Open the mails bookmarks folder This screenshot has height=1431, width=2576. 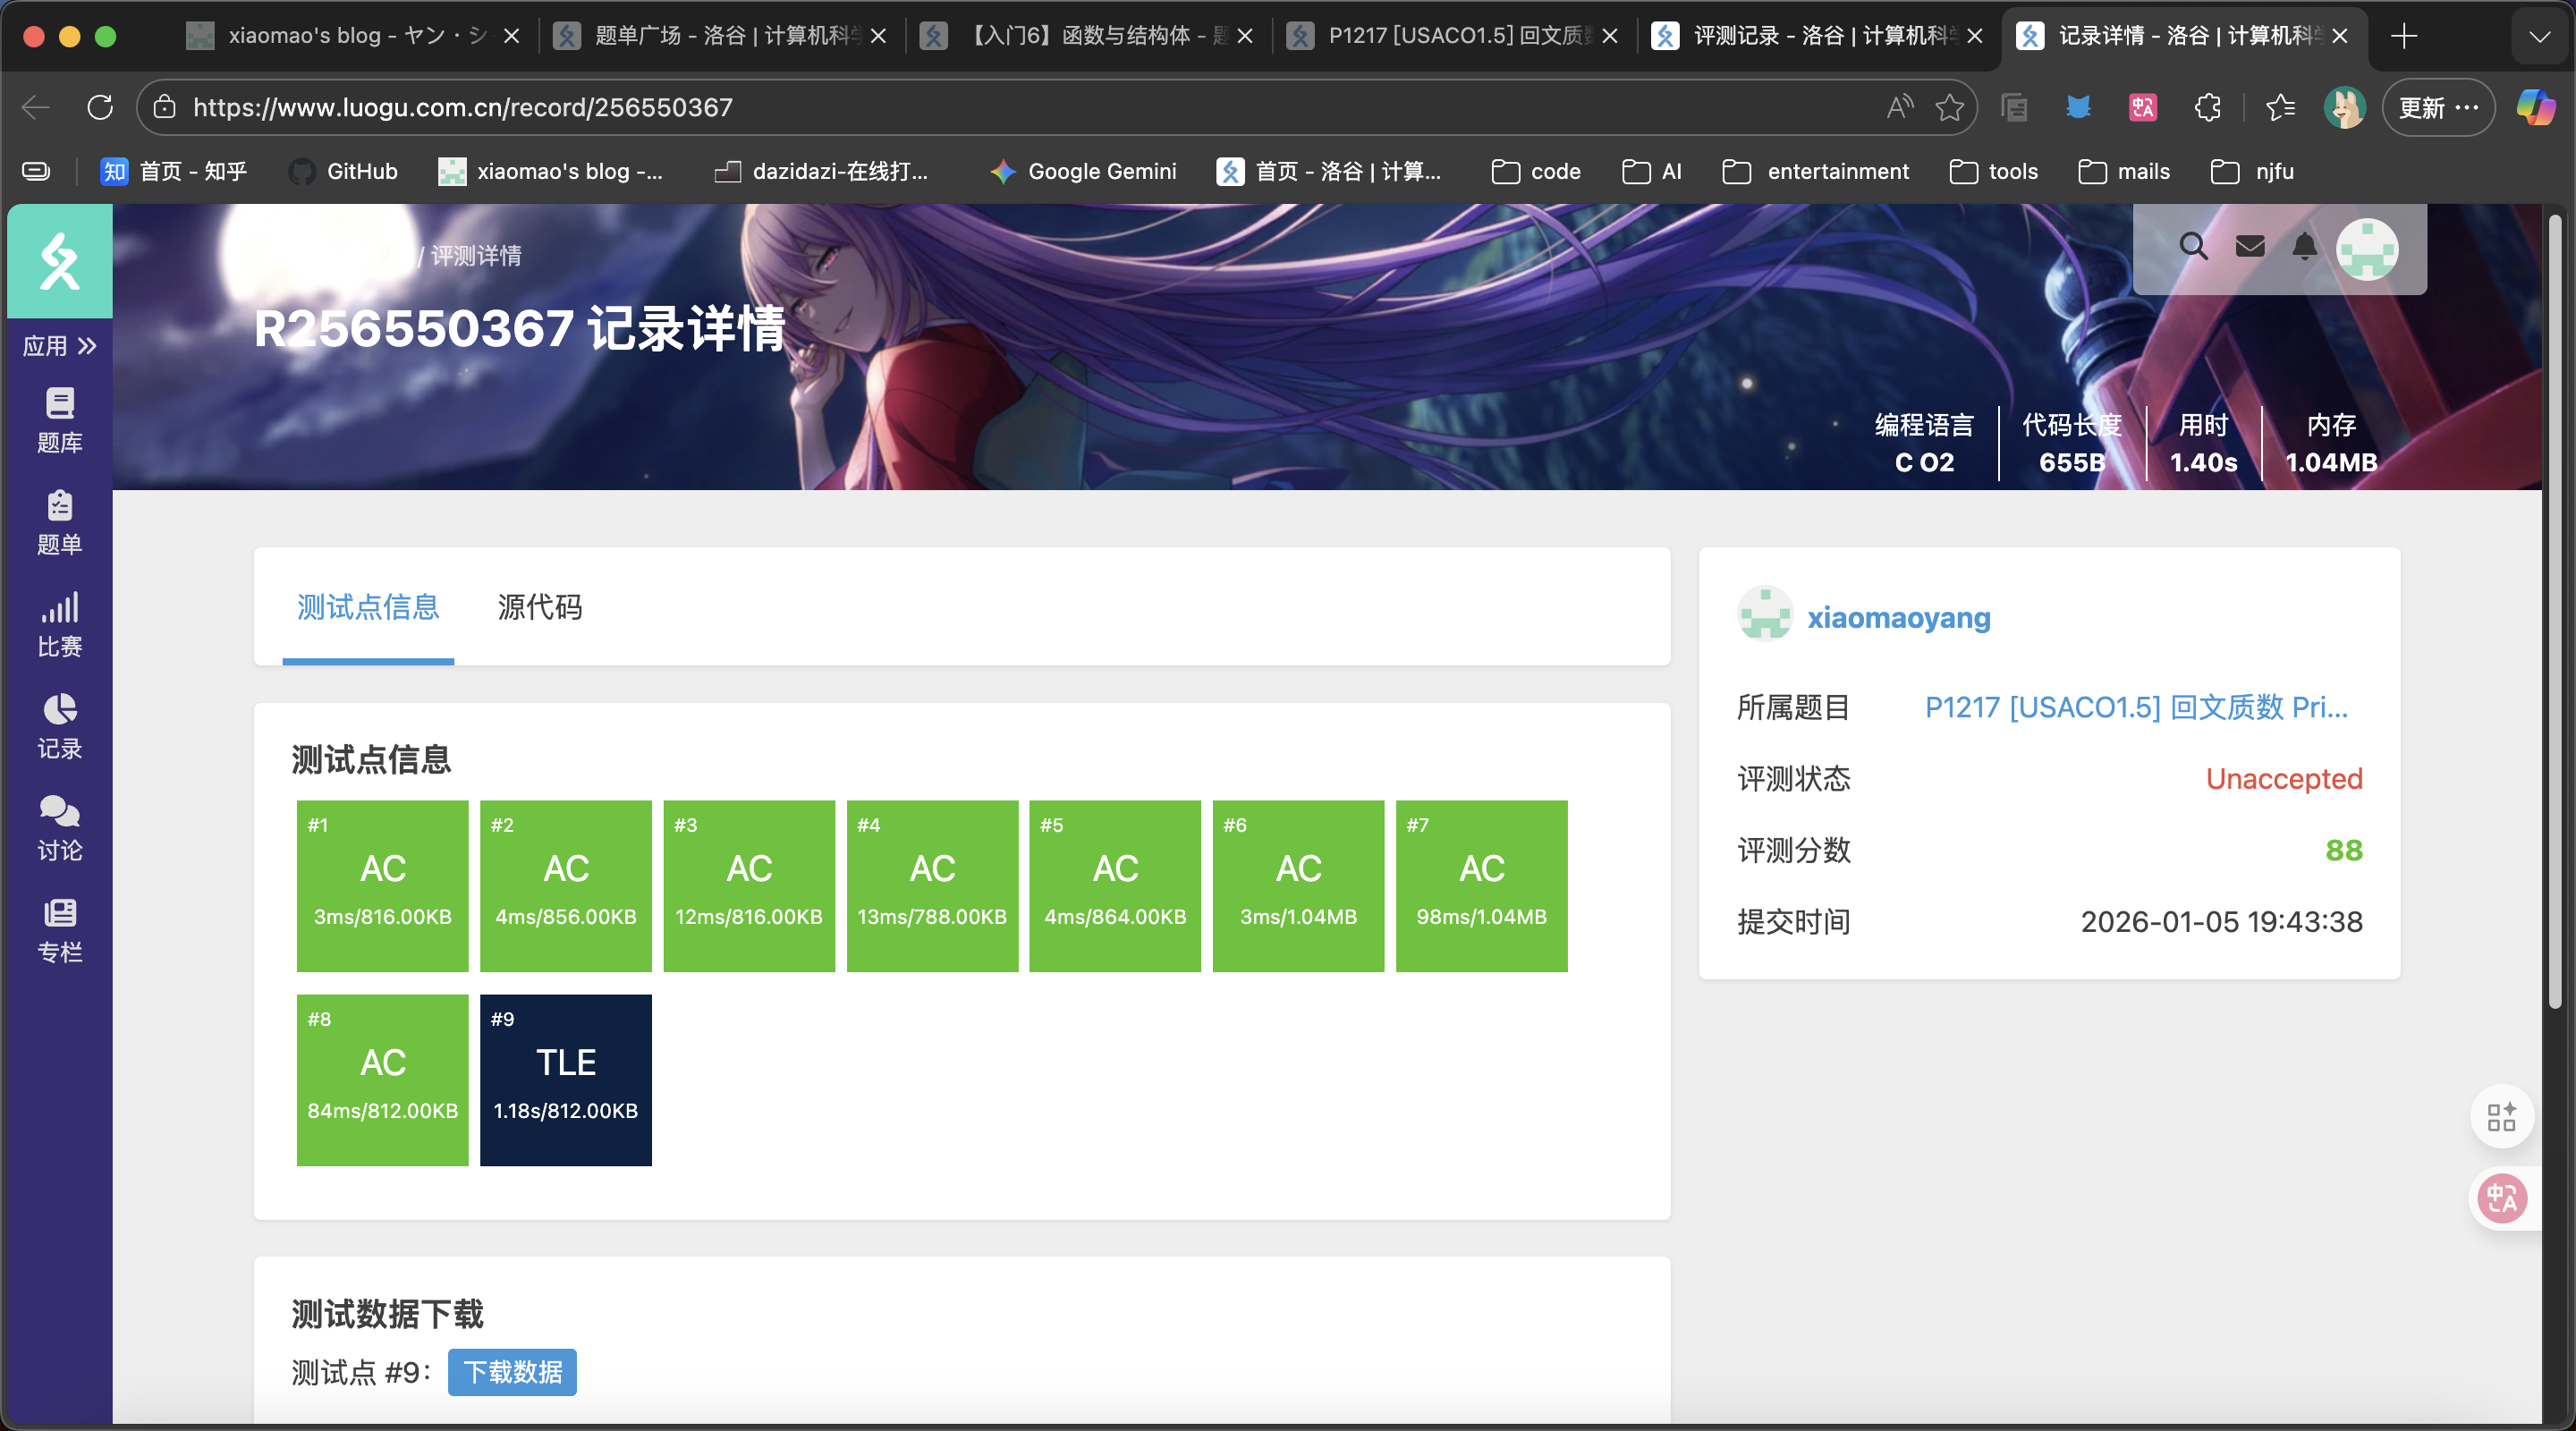(2124, 171)
